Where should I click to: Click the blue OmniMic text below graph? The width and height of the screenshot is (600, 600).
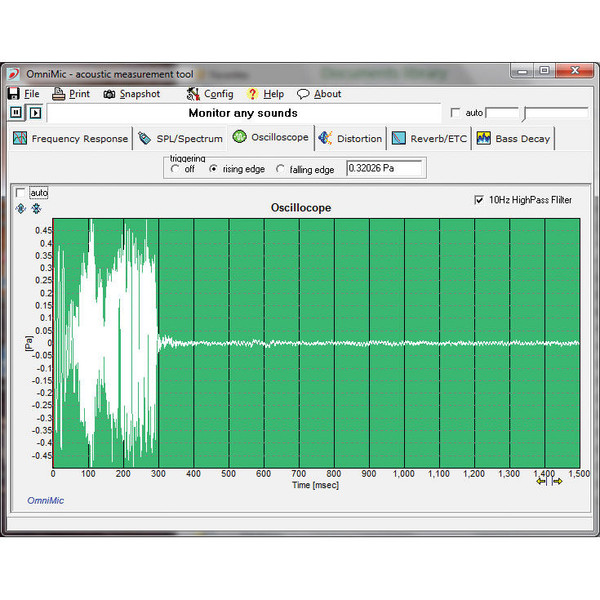pyautogui.click(x=46, y=500)
